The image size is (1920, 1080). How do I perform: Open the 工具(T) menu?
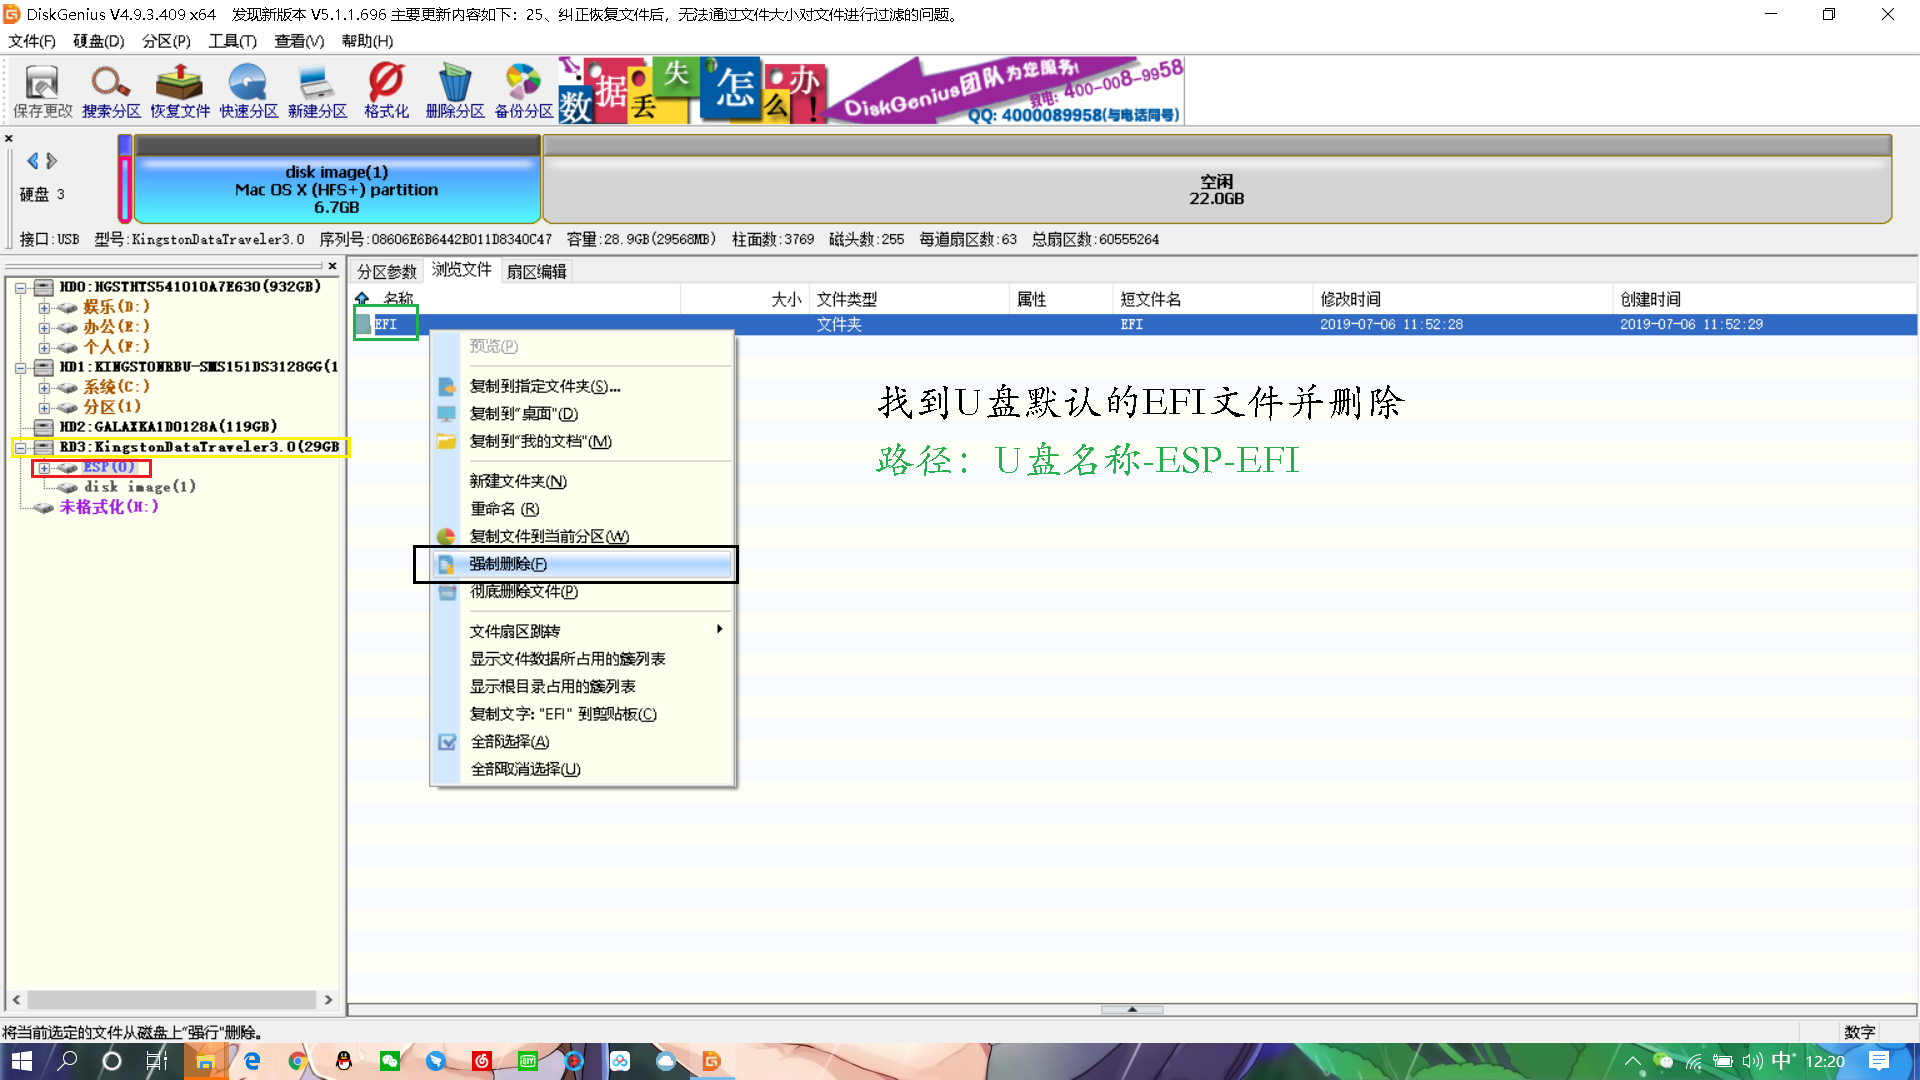232,41
